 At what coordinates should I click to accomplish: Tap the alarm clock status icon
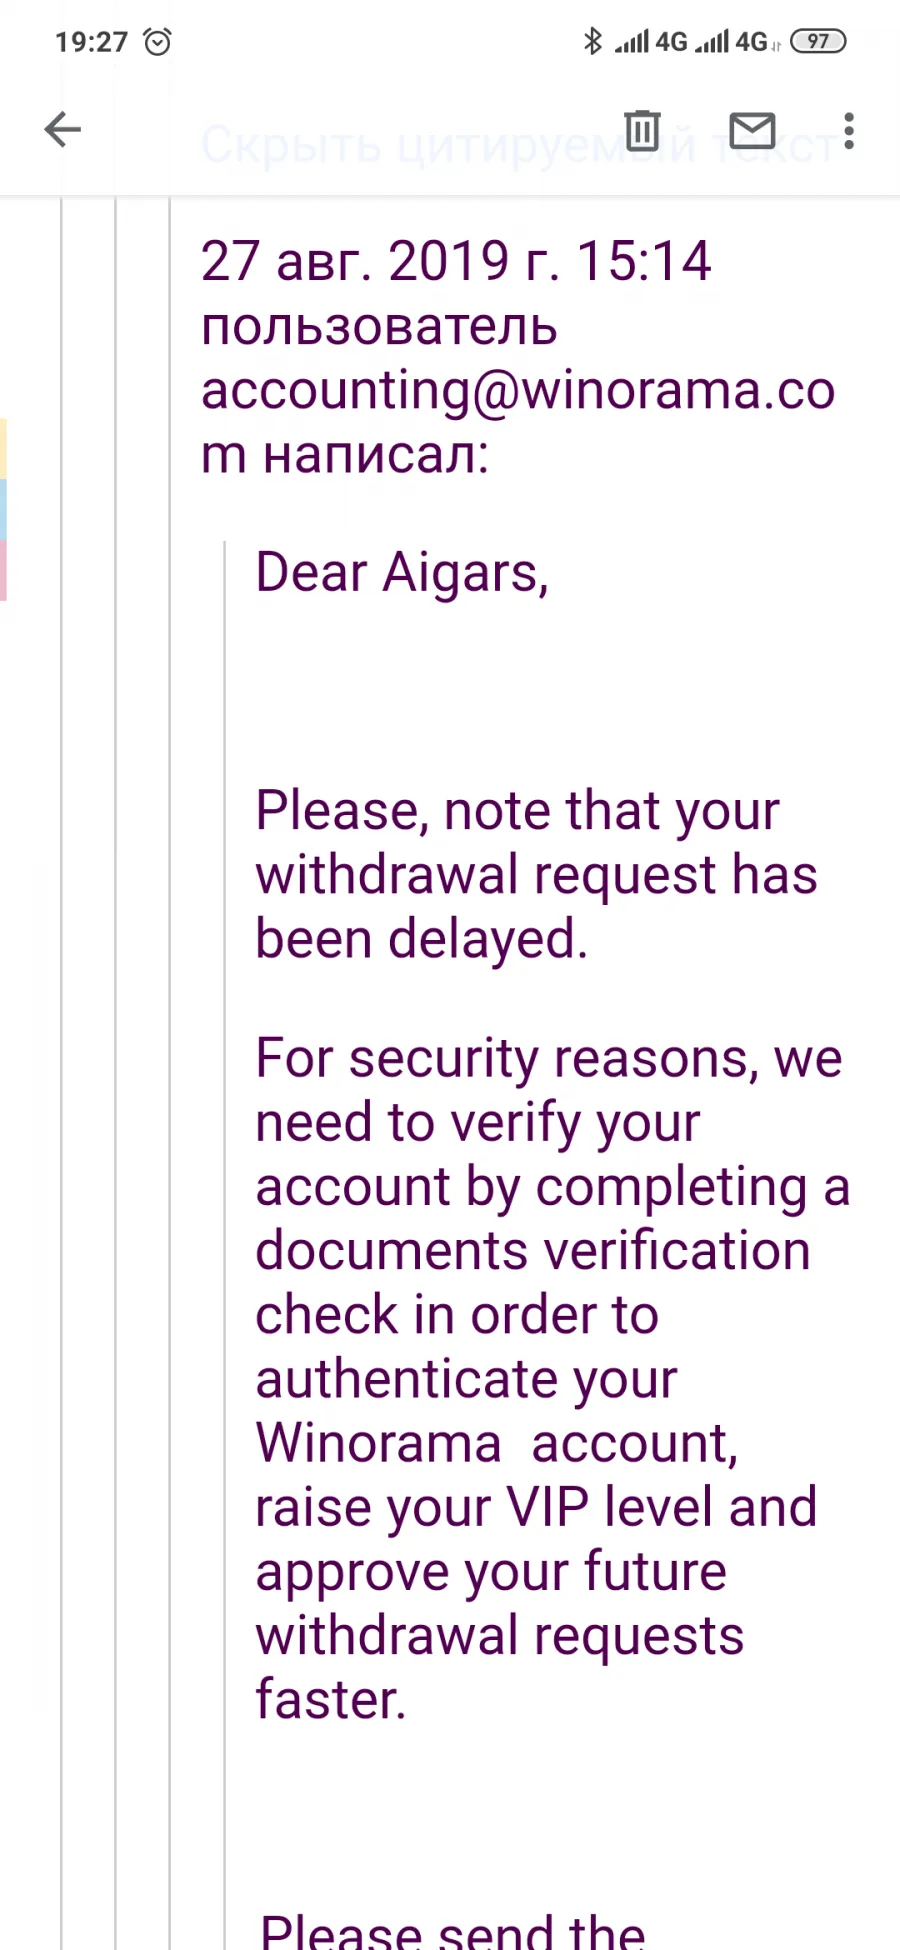pyautogui.click(x=158, y=42)
